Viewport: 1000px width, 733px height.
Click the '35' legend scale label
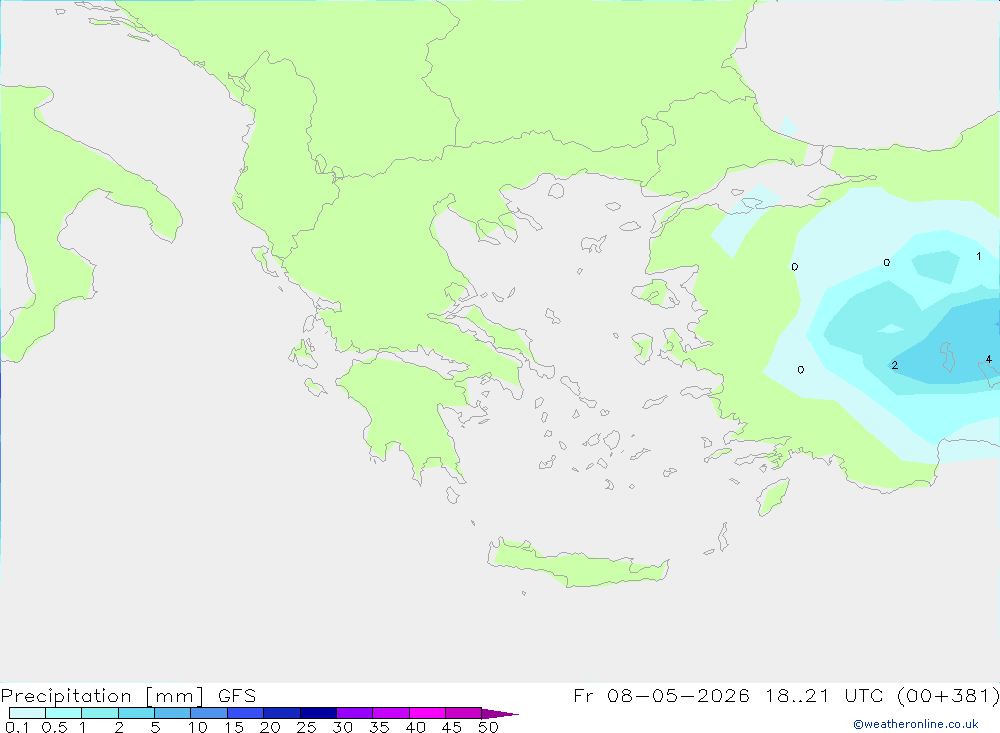coord(379,727)
